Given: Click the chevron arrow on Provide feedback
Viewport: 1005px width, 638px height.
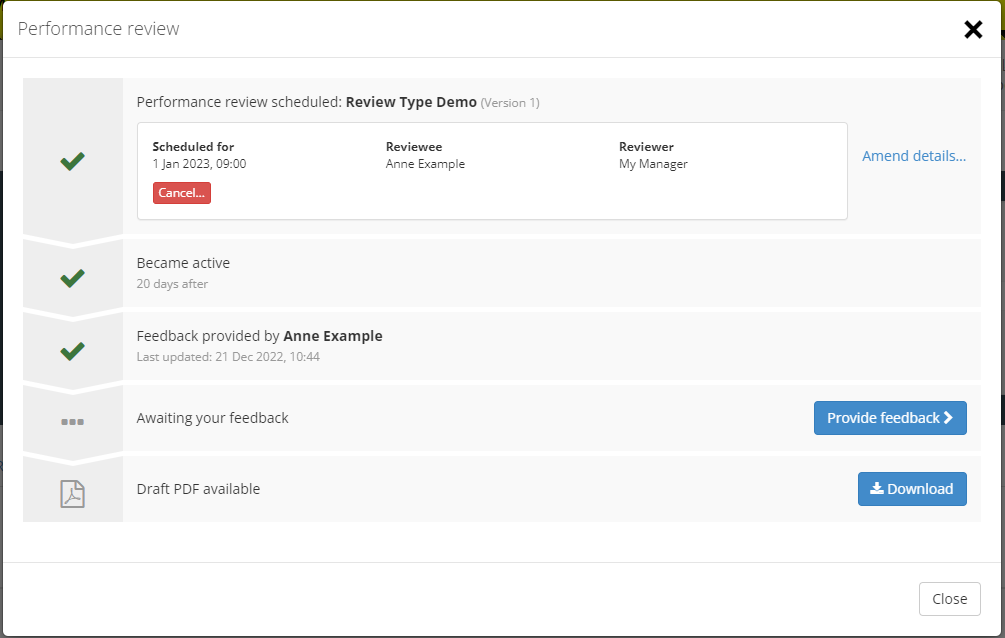Looking at the screenshot, I should pyautogui.click(x=948, y=418).
